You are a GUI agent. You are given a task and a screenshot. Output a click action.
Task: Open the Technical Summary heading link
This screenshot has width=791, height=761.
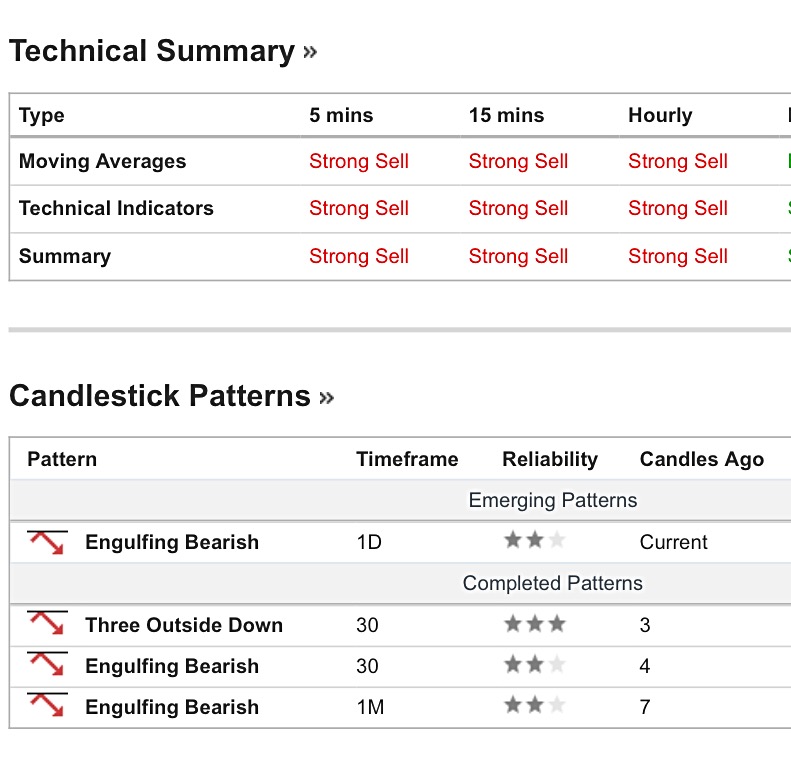click(152, 51)
